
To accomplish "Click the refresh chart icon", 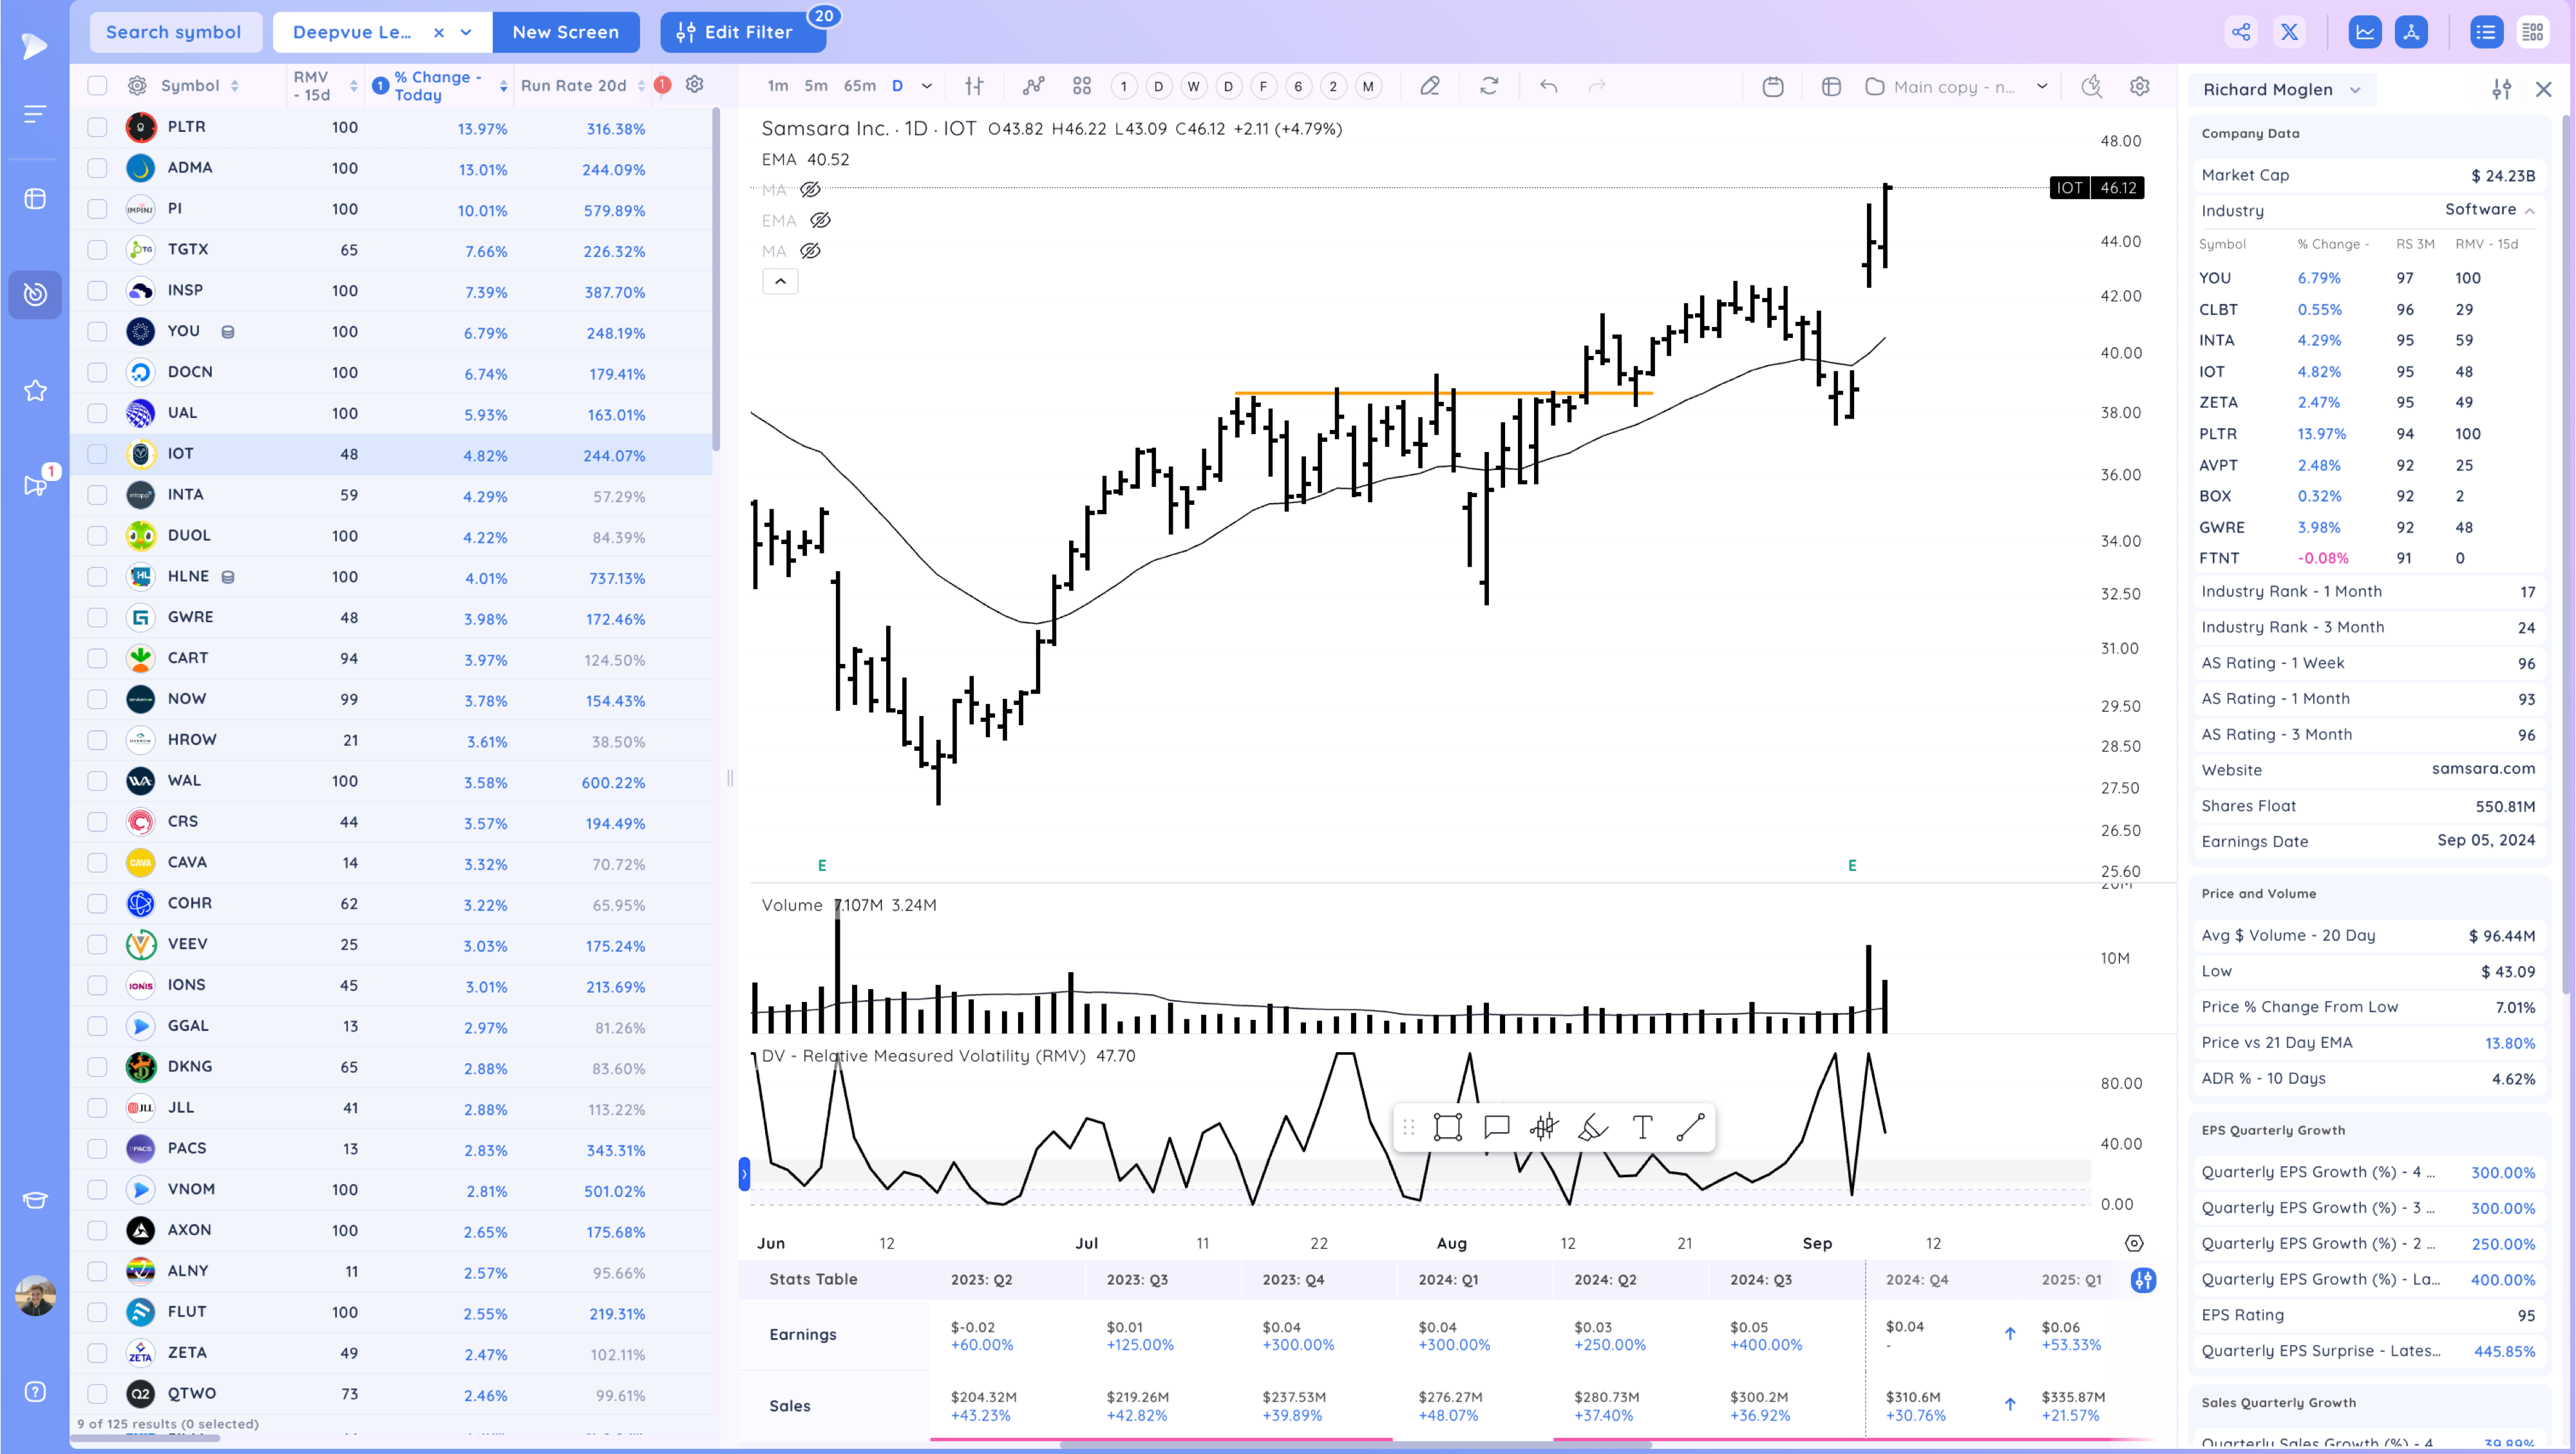I will [1489, 86].
